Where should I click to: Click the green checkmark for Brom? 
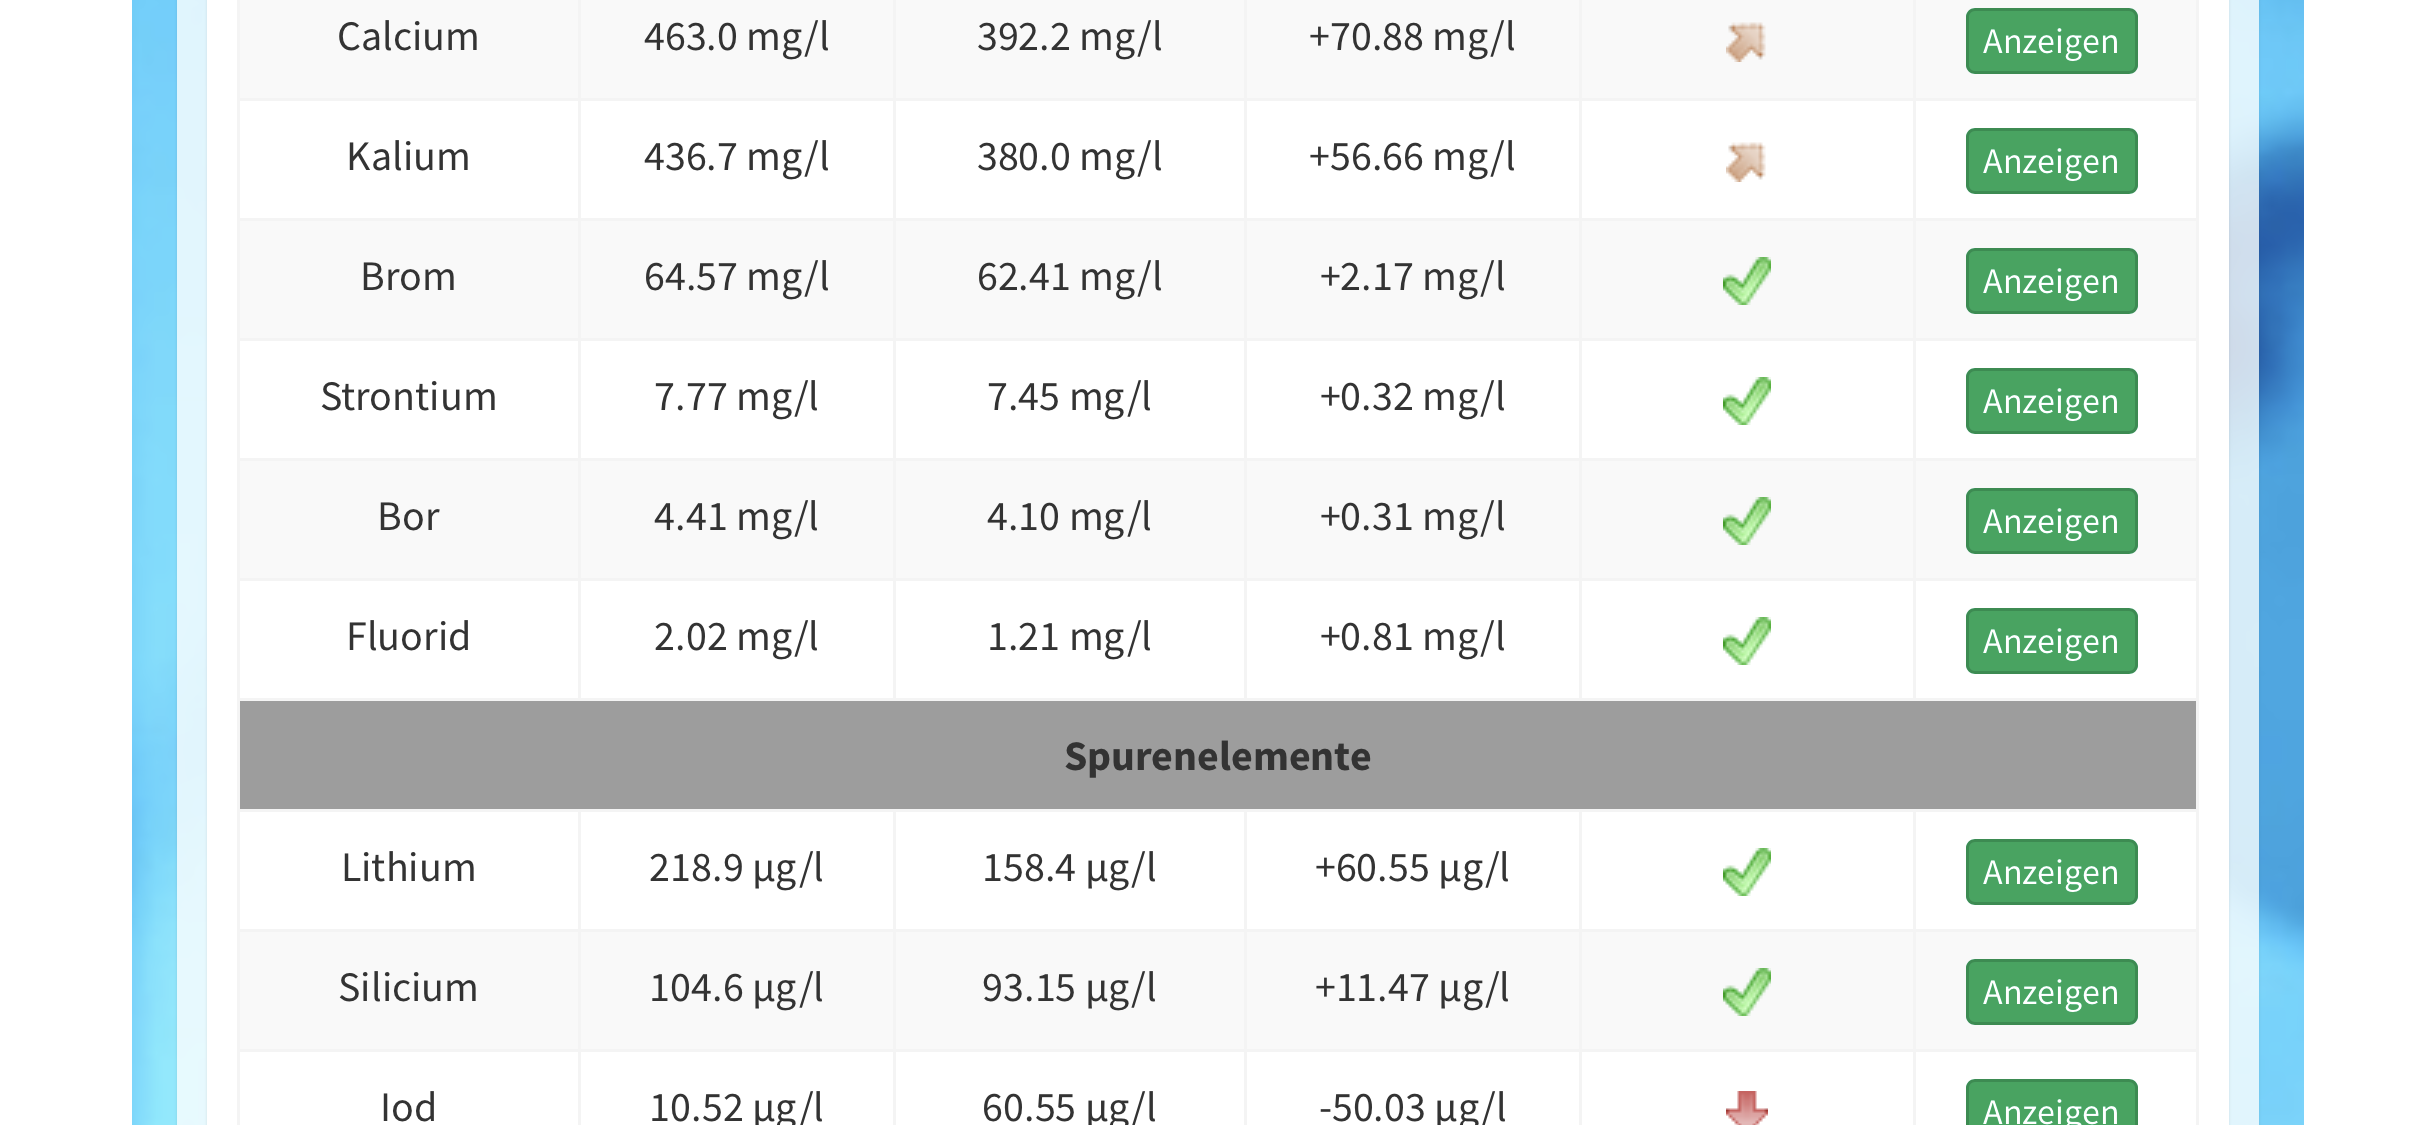(1746, 281)
